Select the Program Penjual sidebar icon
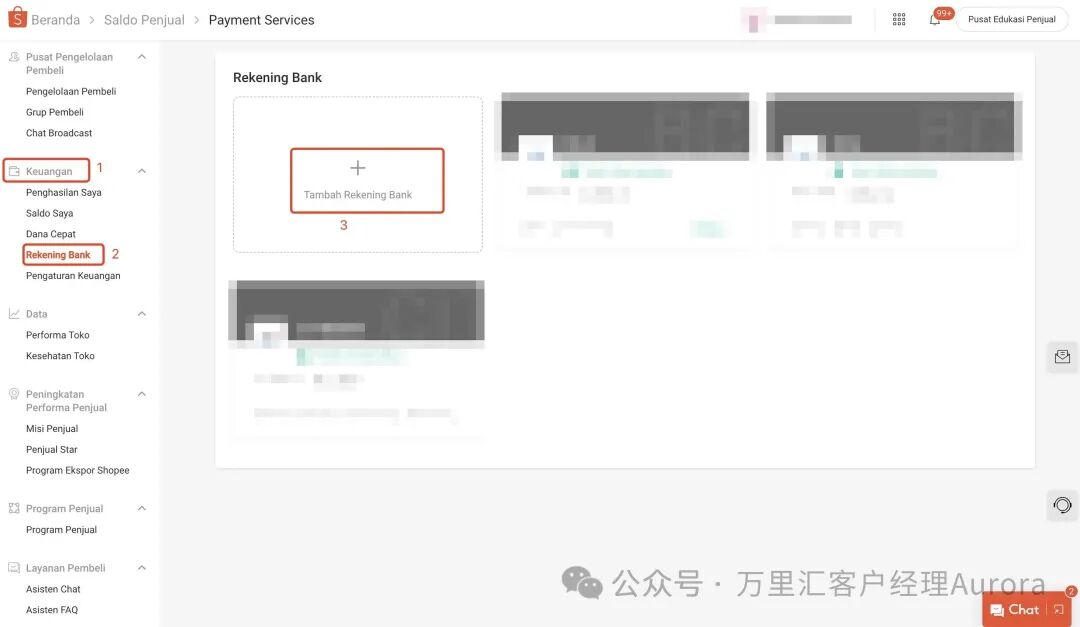This screenshot has width=1080, height=627. (15, 508)
